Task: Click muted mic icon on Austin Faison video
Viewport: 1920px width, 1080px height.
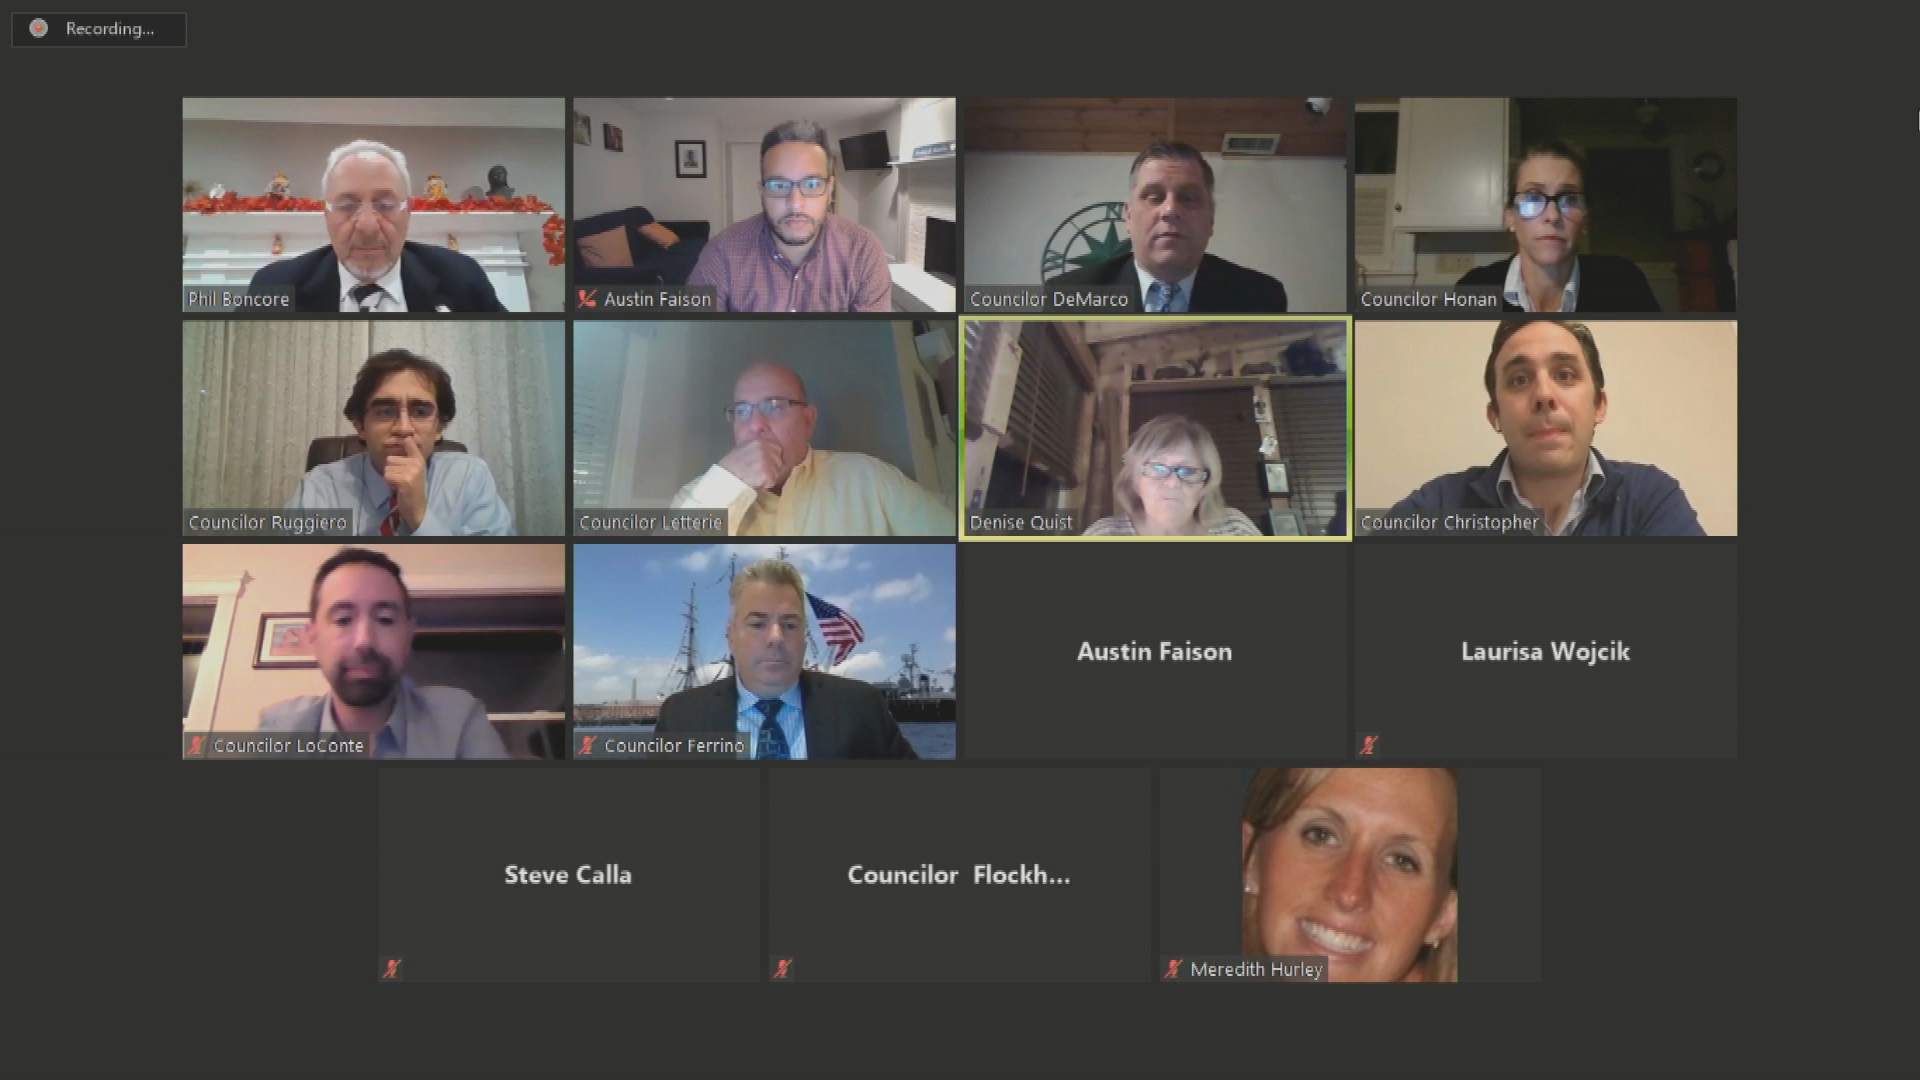Action: pos(587,298)
